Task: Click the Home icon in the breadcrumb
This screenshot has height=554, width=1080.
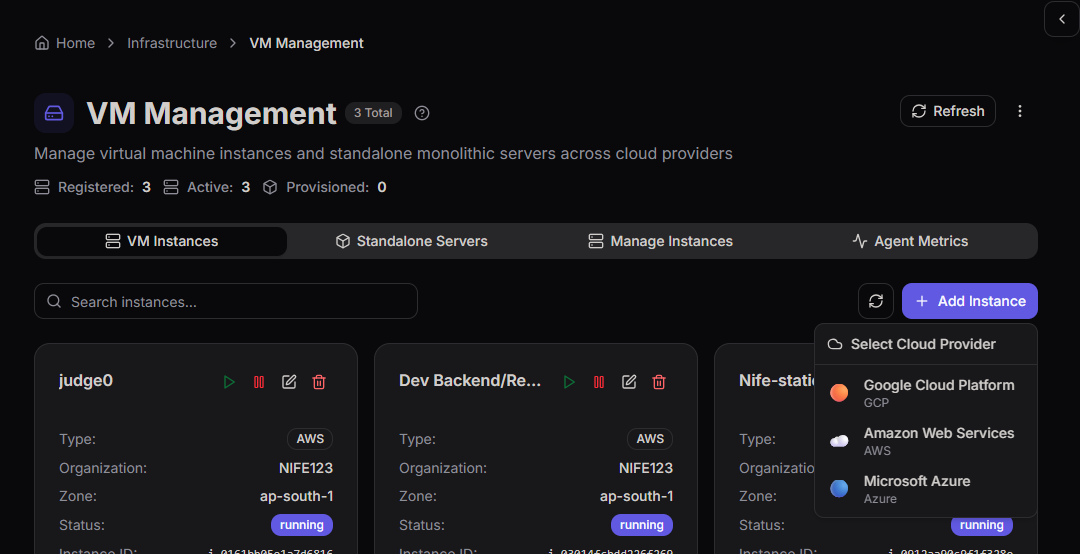Action: (x=42, y=43)
